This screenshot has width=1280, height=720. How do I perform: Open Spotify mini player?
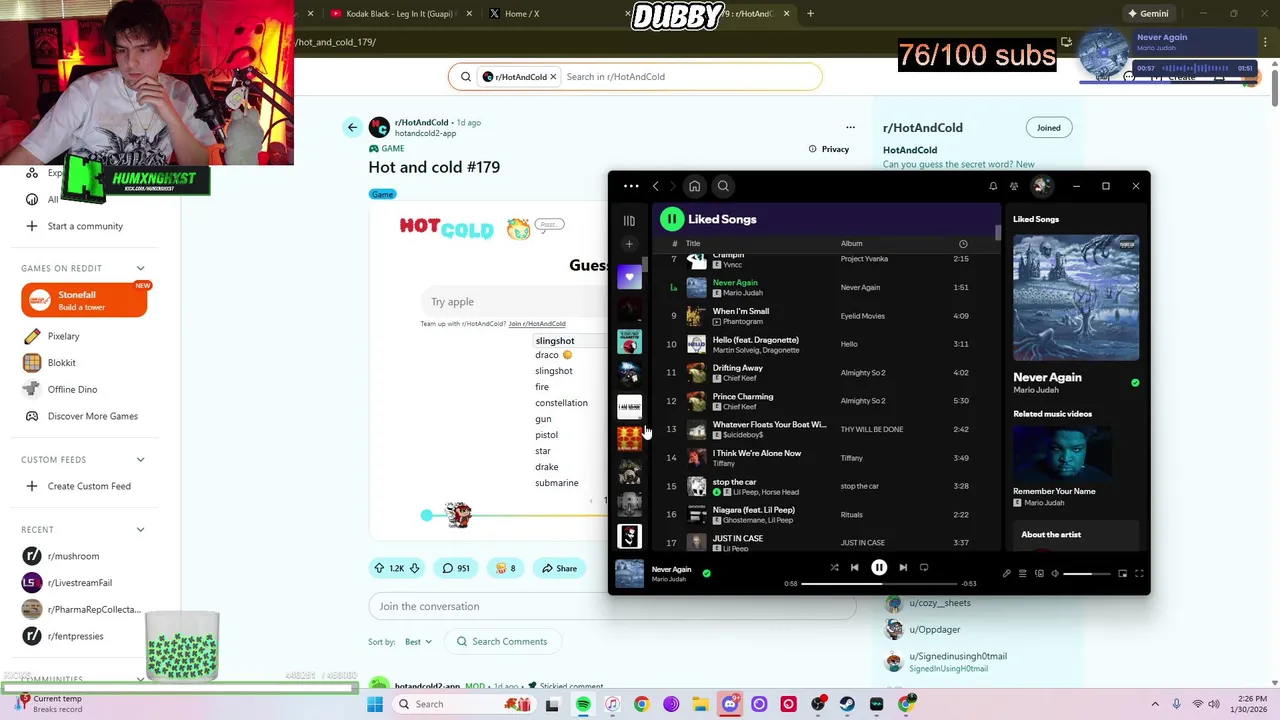1122,574
